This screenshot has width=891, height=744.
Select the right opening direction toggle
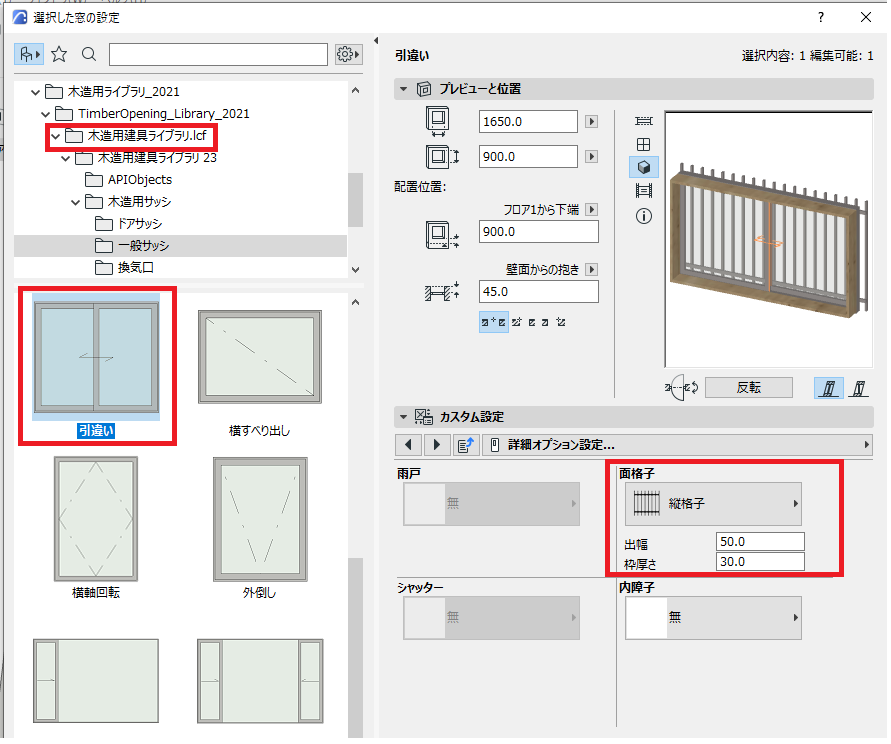click(x=859, y=388)
